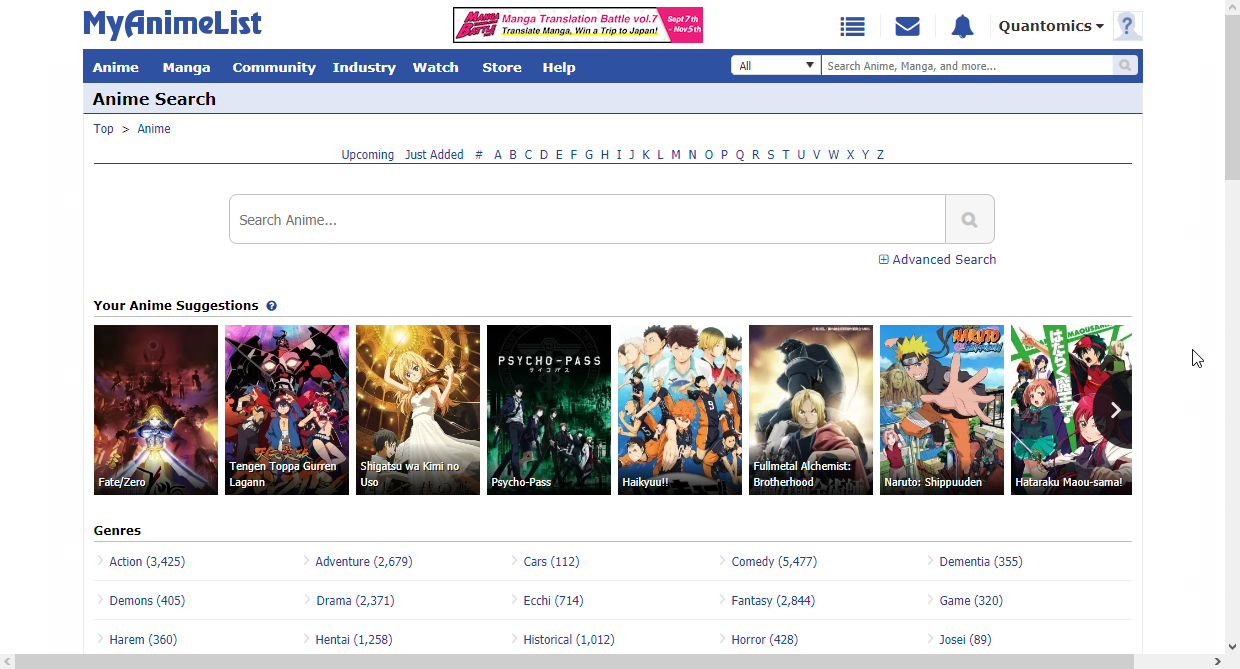Open the Psycho-Pass suggestion thumbnail

[548, 410]
